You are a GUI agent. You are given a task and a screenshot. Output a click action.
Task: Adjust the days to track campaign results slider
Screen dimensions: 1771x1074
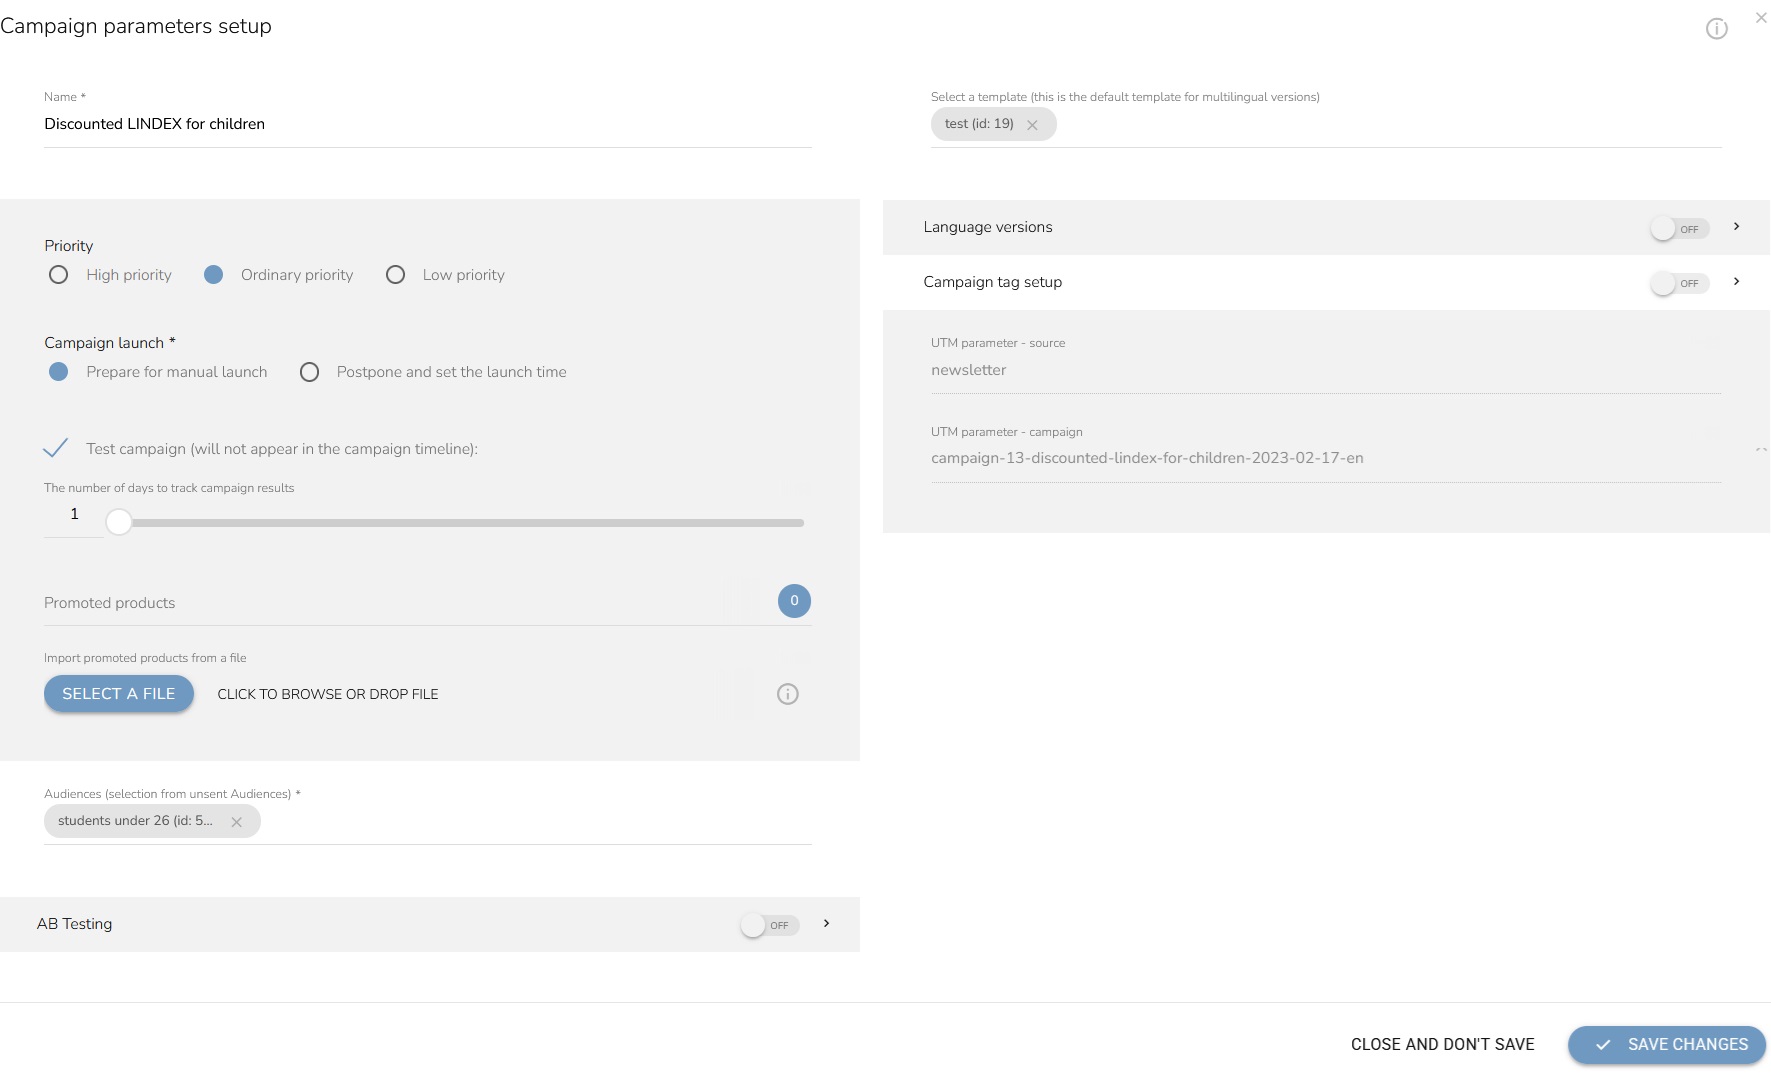pos(119,521)
